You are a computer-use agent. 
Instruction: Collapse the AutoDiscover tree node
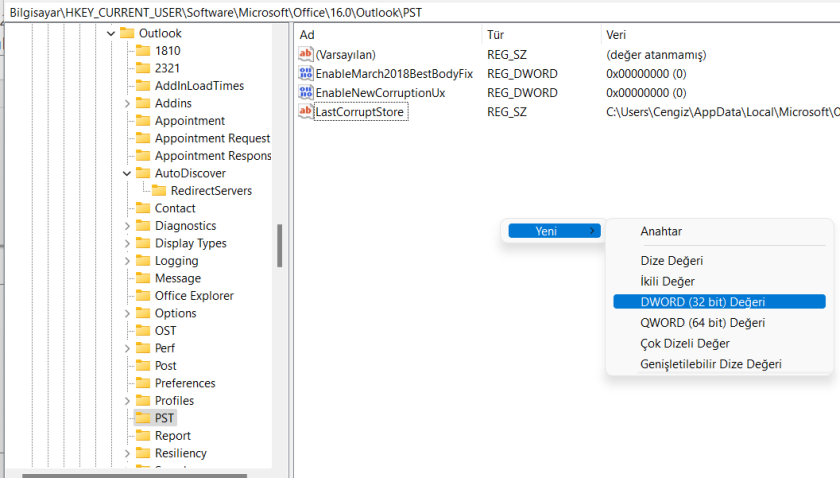click(126, 173)
